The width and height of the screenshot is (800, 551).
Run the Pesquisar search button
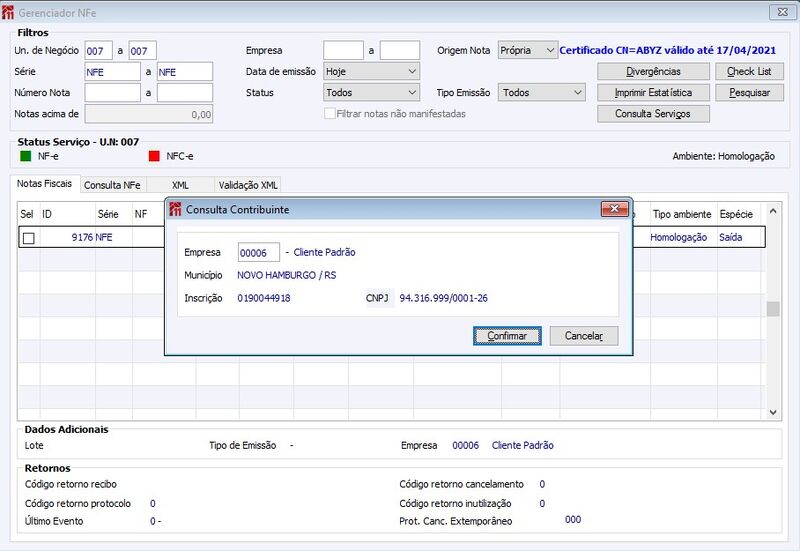[749, 92]
